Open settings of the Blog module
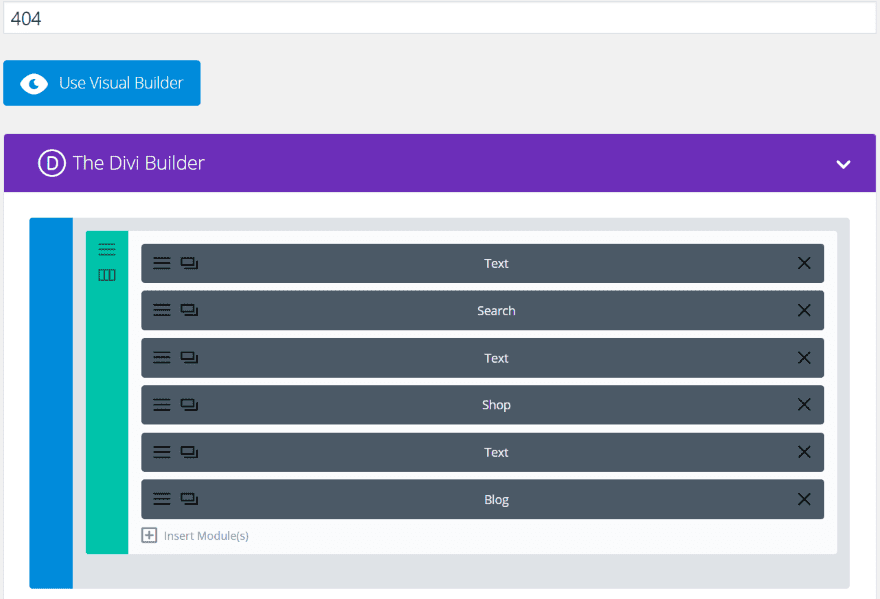 coord(161,499)
